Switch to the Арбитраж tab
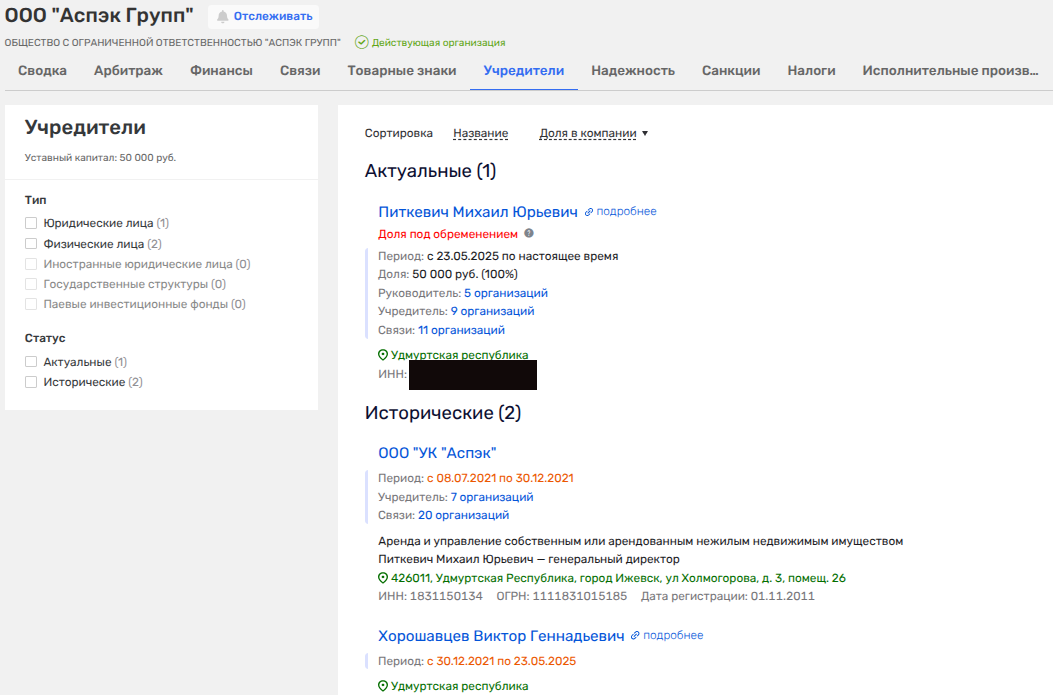This screenshot has height=695, width=1053. 128,71
